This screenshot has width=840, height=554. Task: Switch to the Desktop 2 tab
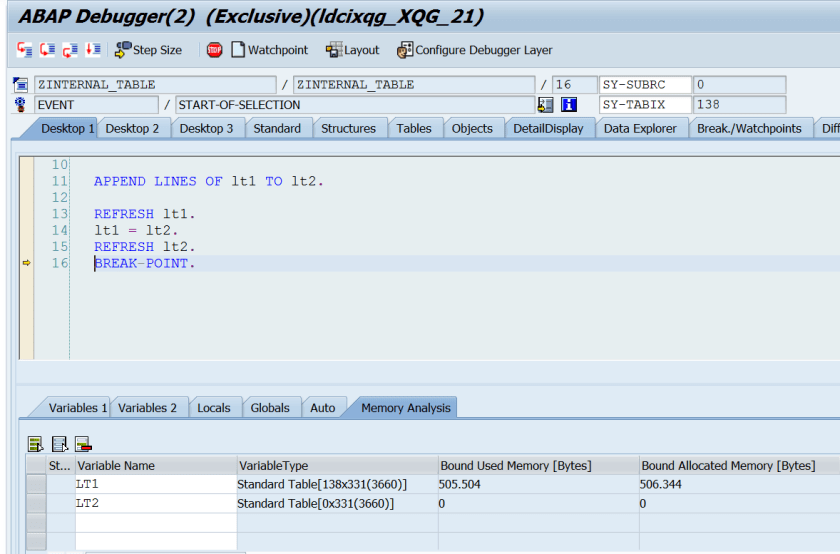click(x=132, y=128)
